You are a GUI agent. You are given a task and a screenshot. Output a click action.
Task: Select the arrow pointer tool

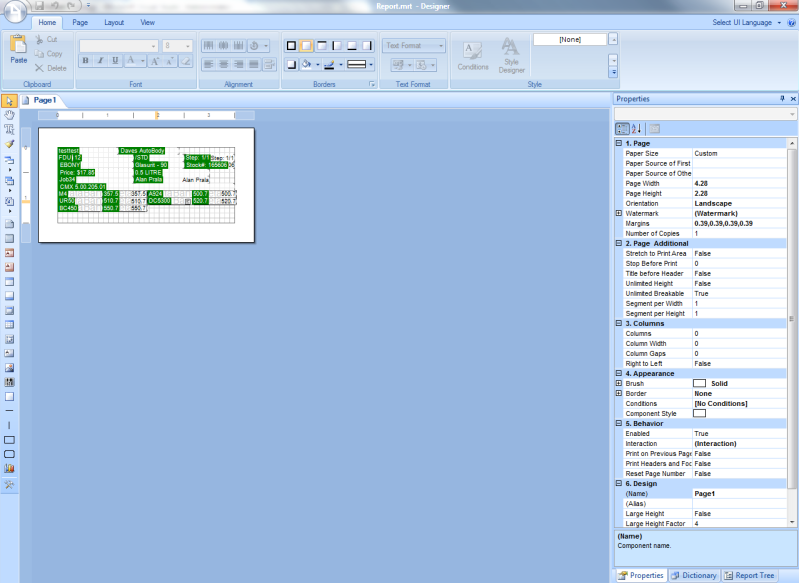(9, 101)
